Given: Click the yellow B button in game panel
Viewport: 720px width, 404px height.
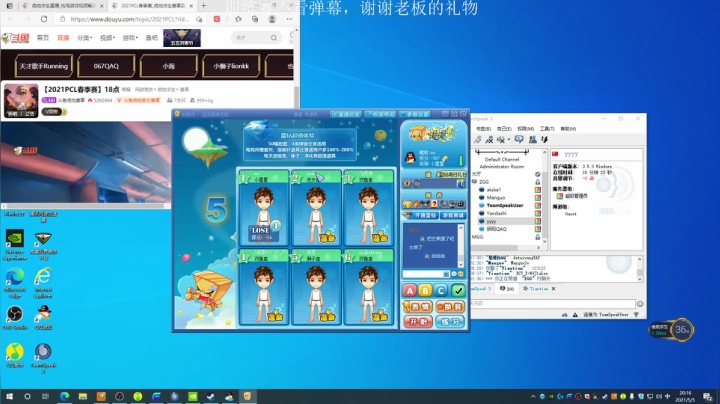Looking at the screenshot, I should [425, 290].
